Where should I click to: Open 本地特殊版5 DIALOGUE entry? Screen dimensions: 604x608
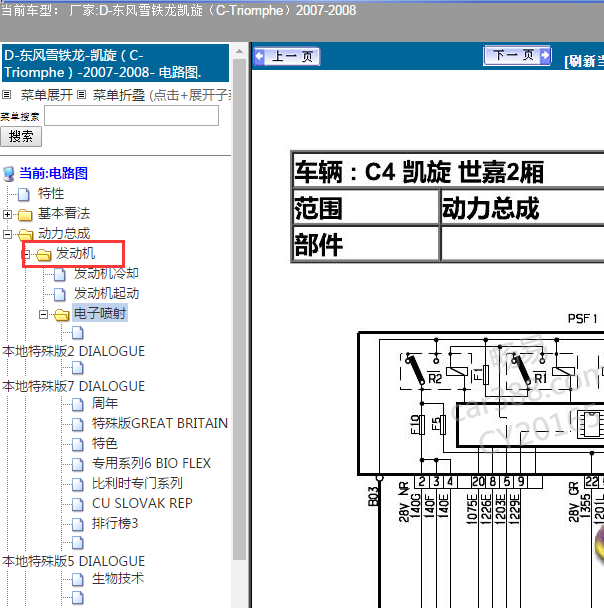73,561
